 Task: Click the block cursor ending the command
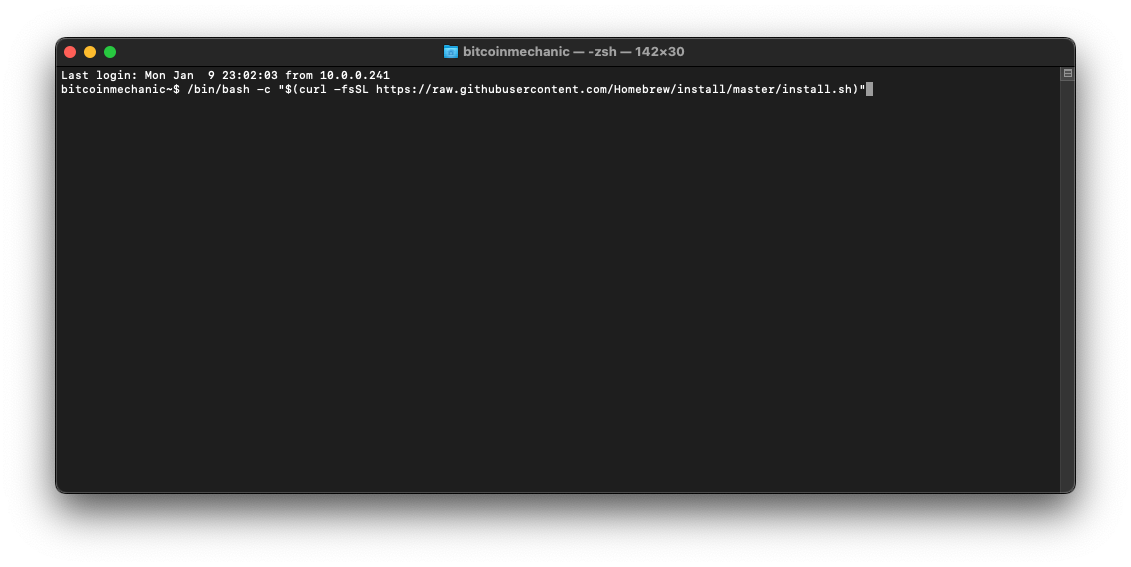point(869,90)
